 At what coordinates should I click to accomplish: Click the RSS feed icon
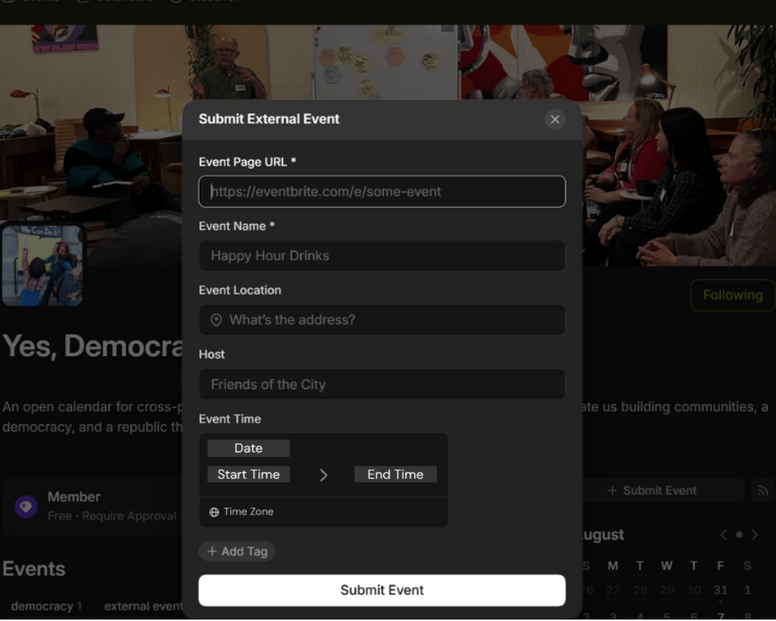tap(763, 490)
